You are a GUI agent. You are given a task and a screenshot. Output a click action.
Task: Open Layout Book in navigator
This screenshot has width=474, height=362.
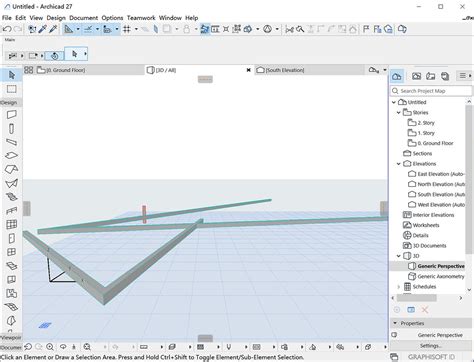430,76
